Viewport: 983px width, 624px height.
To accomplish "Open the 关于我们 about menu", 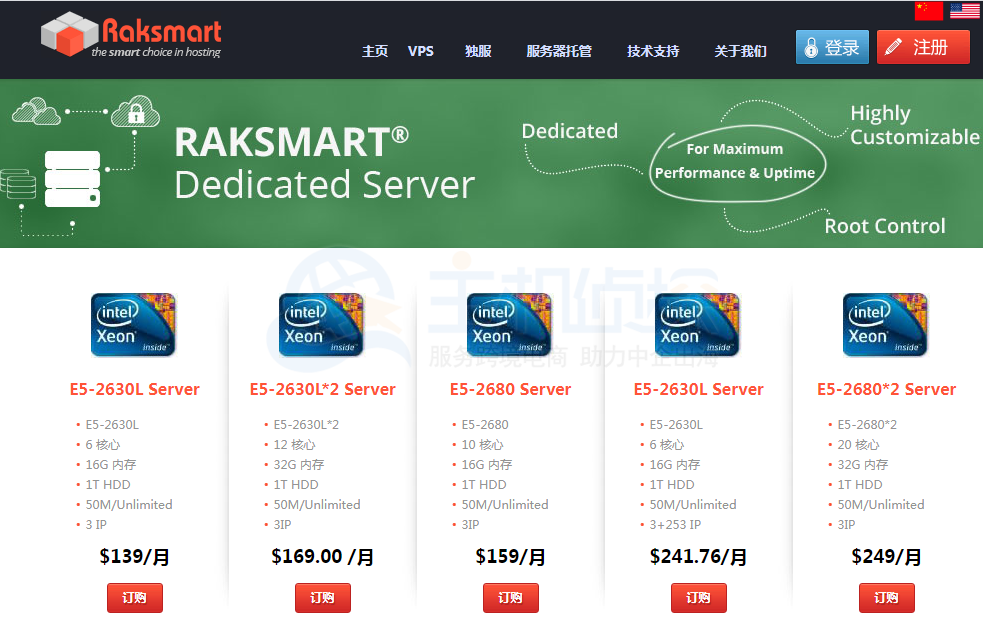I will point(740,51).
